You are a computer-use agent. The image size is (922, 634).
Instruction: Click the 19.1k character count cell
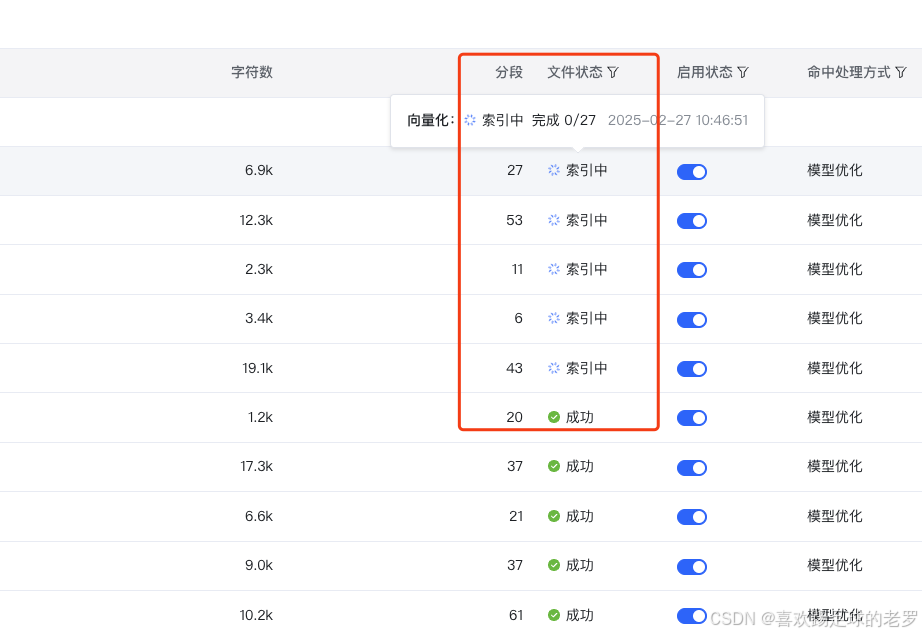[x=258, y=368]
